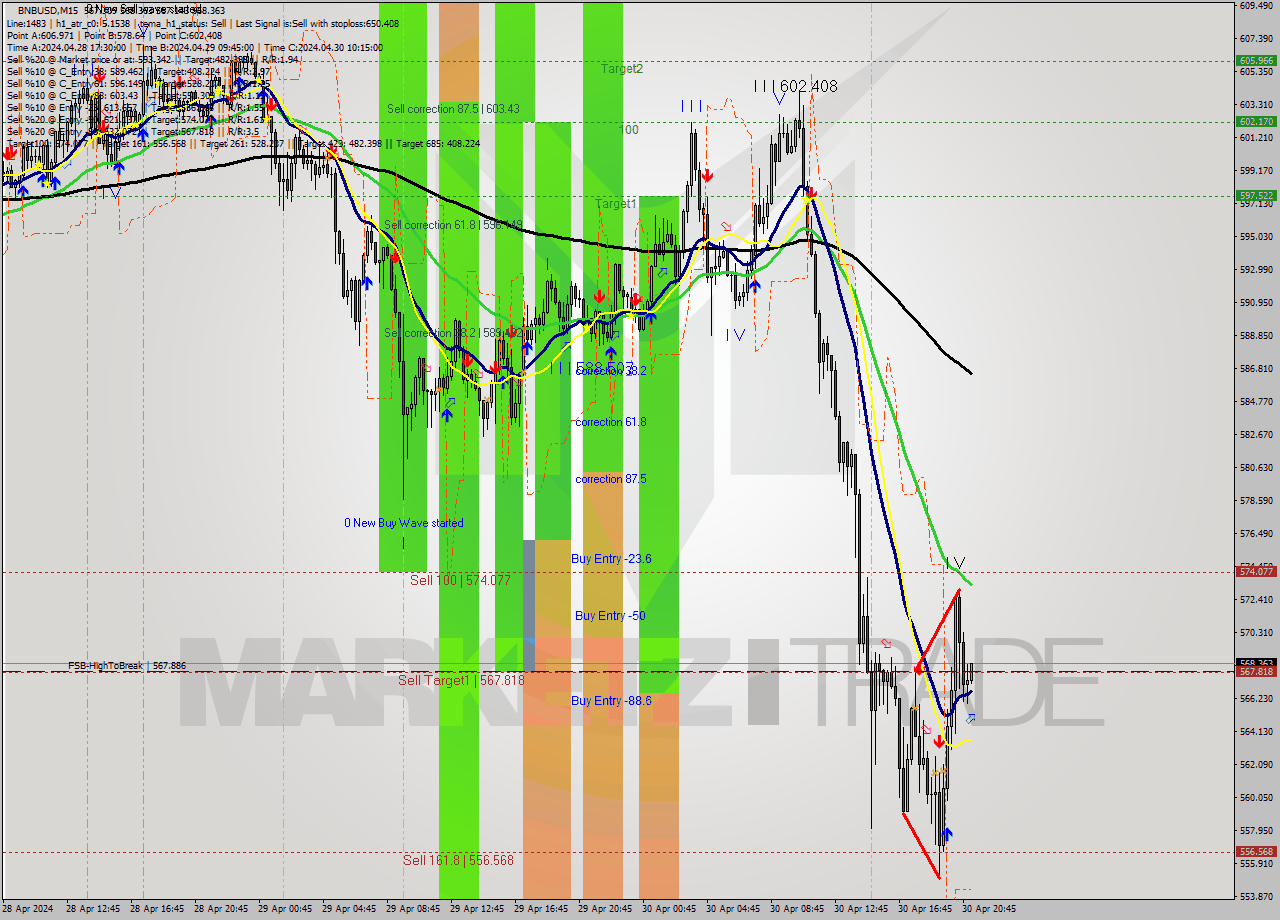This screenshot has height=920, width=1280.
Task: Click the 590.950 price axis value
Action: point(1257,302)
